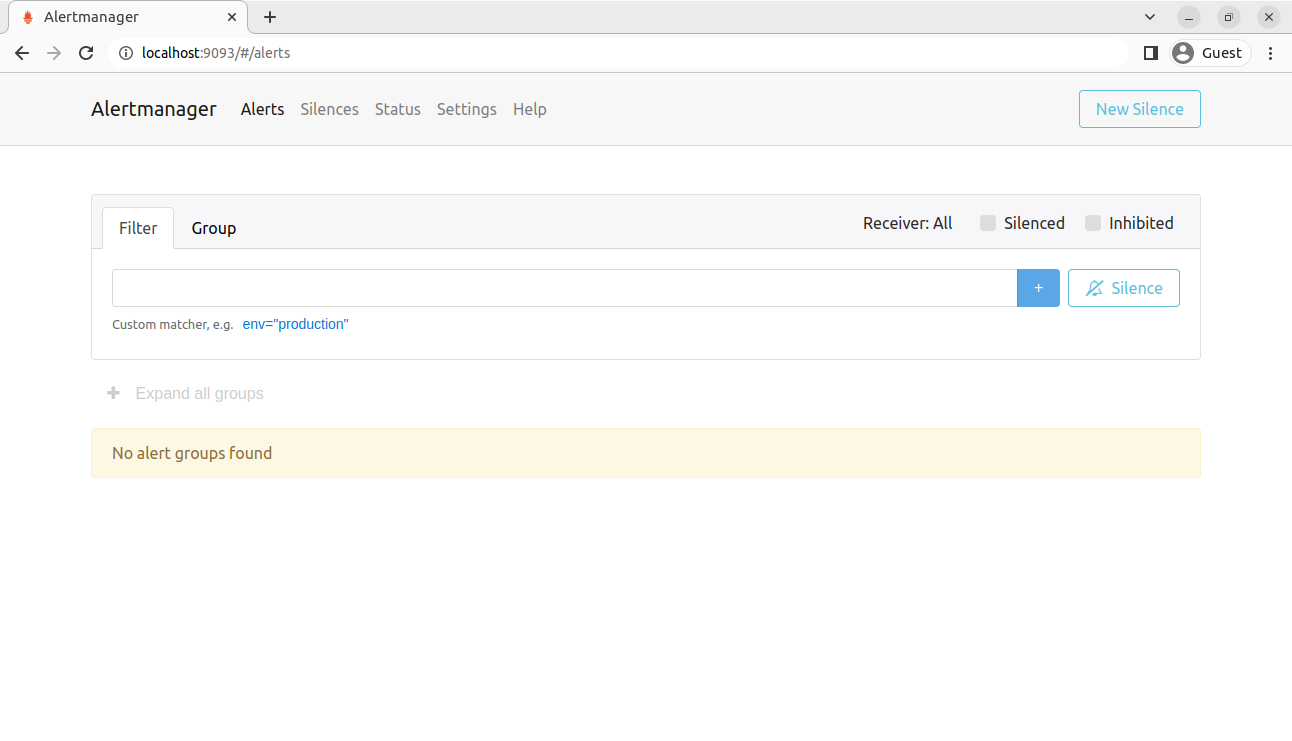Restore down the browser window
Image resolution: width=1292 pixels, height=741 pixels.
tap(1229, 17)
